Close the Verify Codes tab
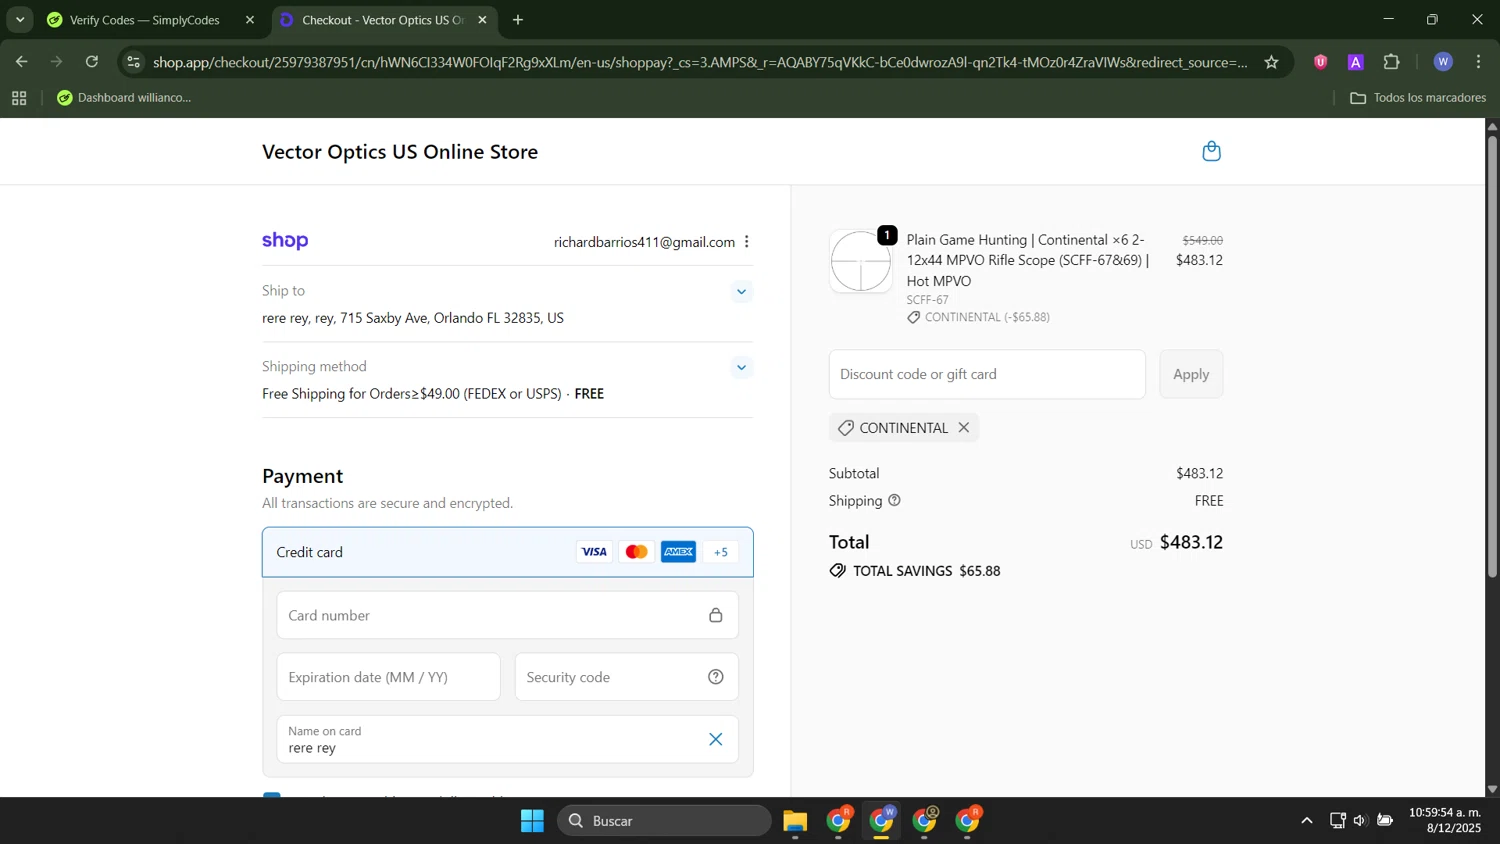 tap(250, 20)
